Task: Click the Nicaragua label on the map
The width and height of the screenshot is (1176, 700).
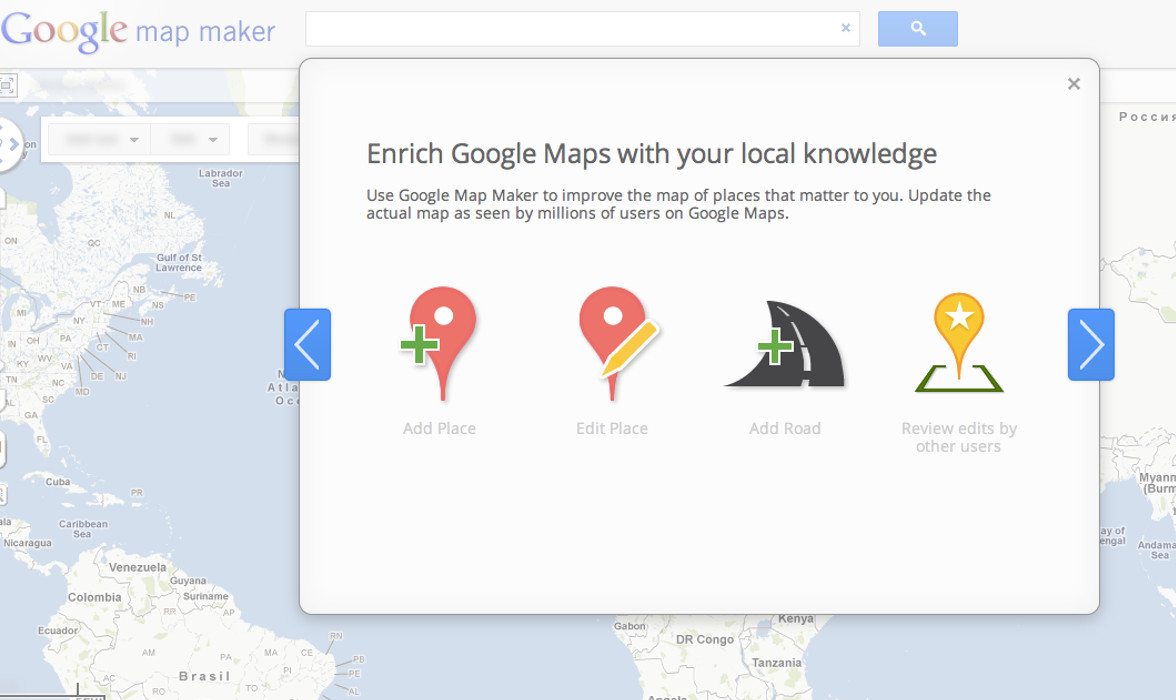Action: [28, 542]
